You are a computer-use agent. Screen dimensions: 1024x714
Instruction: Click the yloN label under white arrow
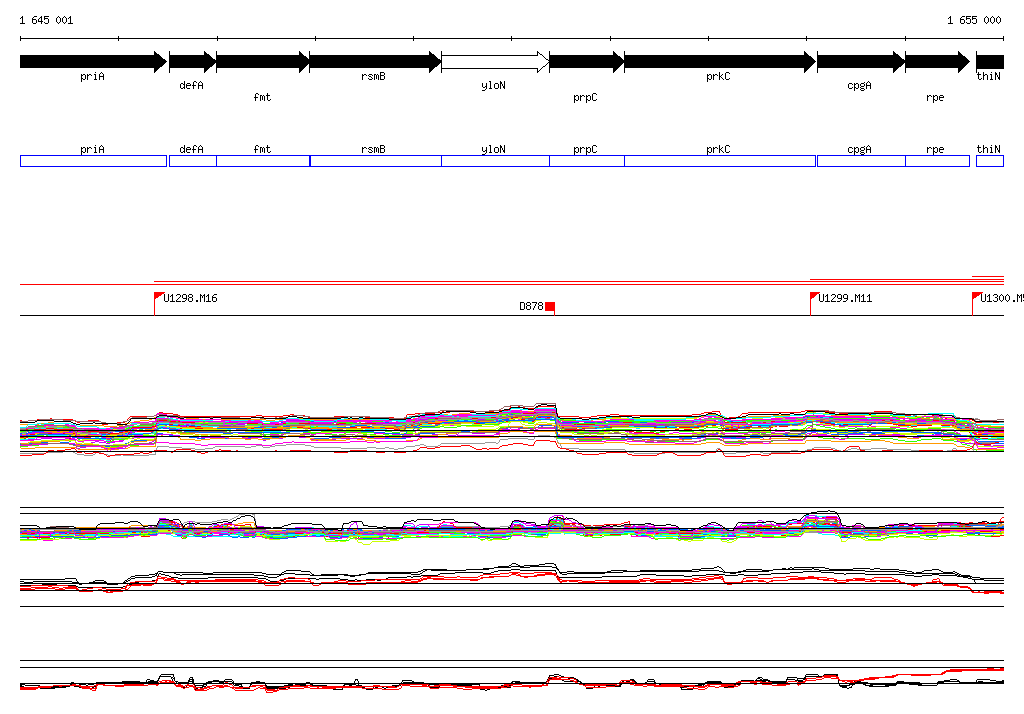tap(493, 86)
